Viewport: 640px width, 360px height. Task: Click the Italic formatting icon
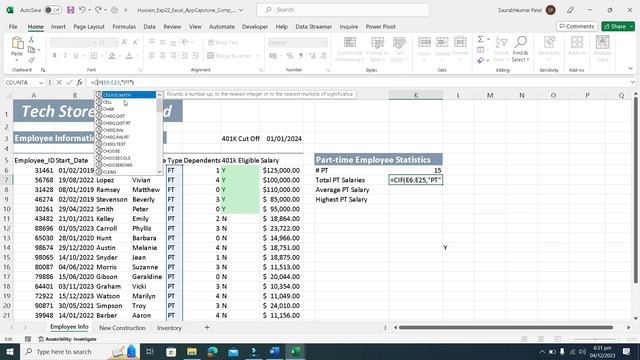pyautogui.click(x=65, y=56)
